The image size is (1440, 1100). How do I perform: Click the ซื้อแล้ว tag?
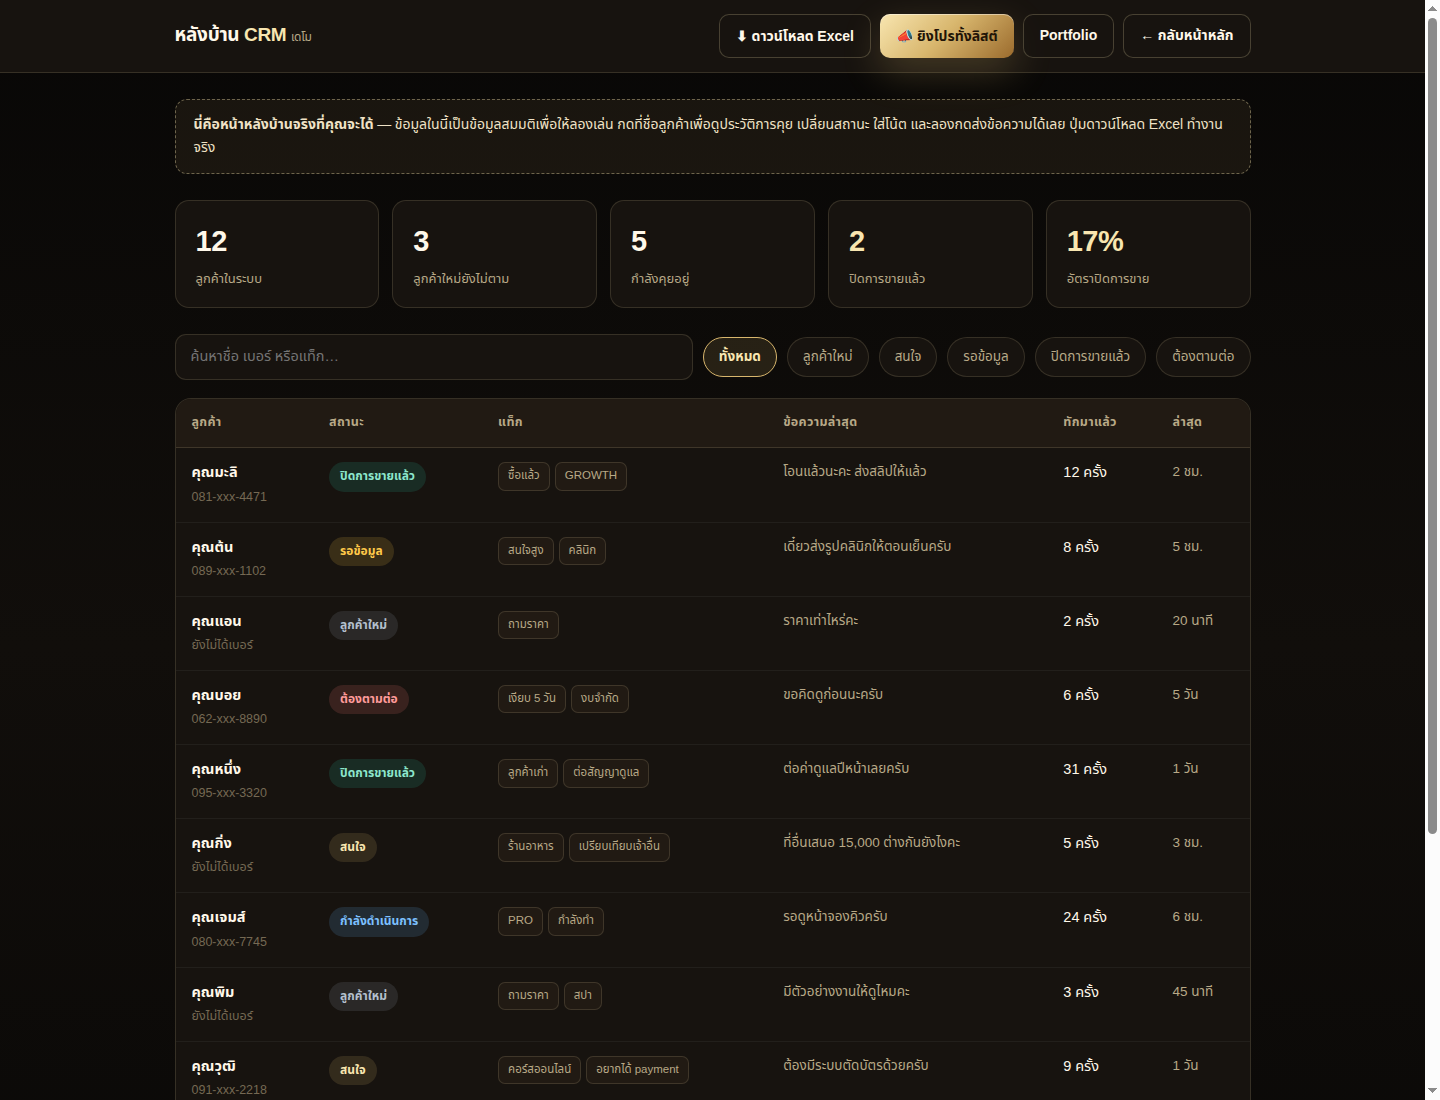(524, 476)
